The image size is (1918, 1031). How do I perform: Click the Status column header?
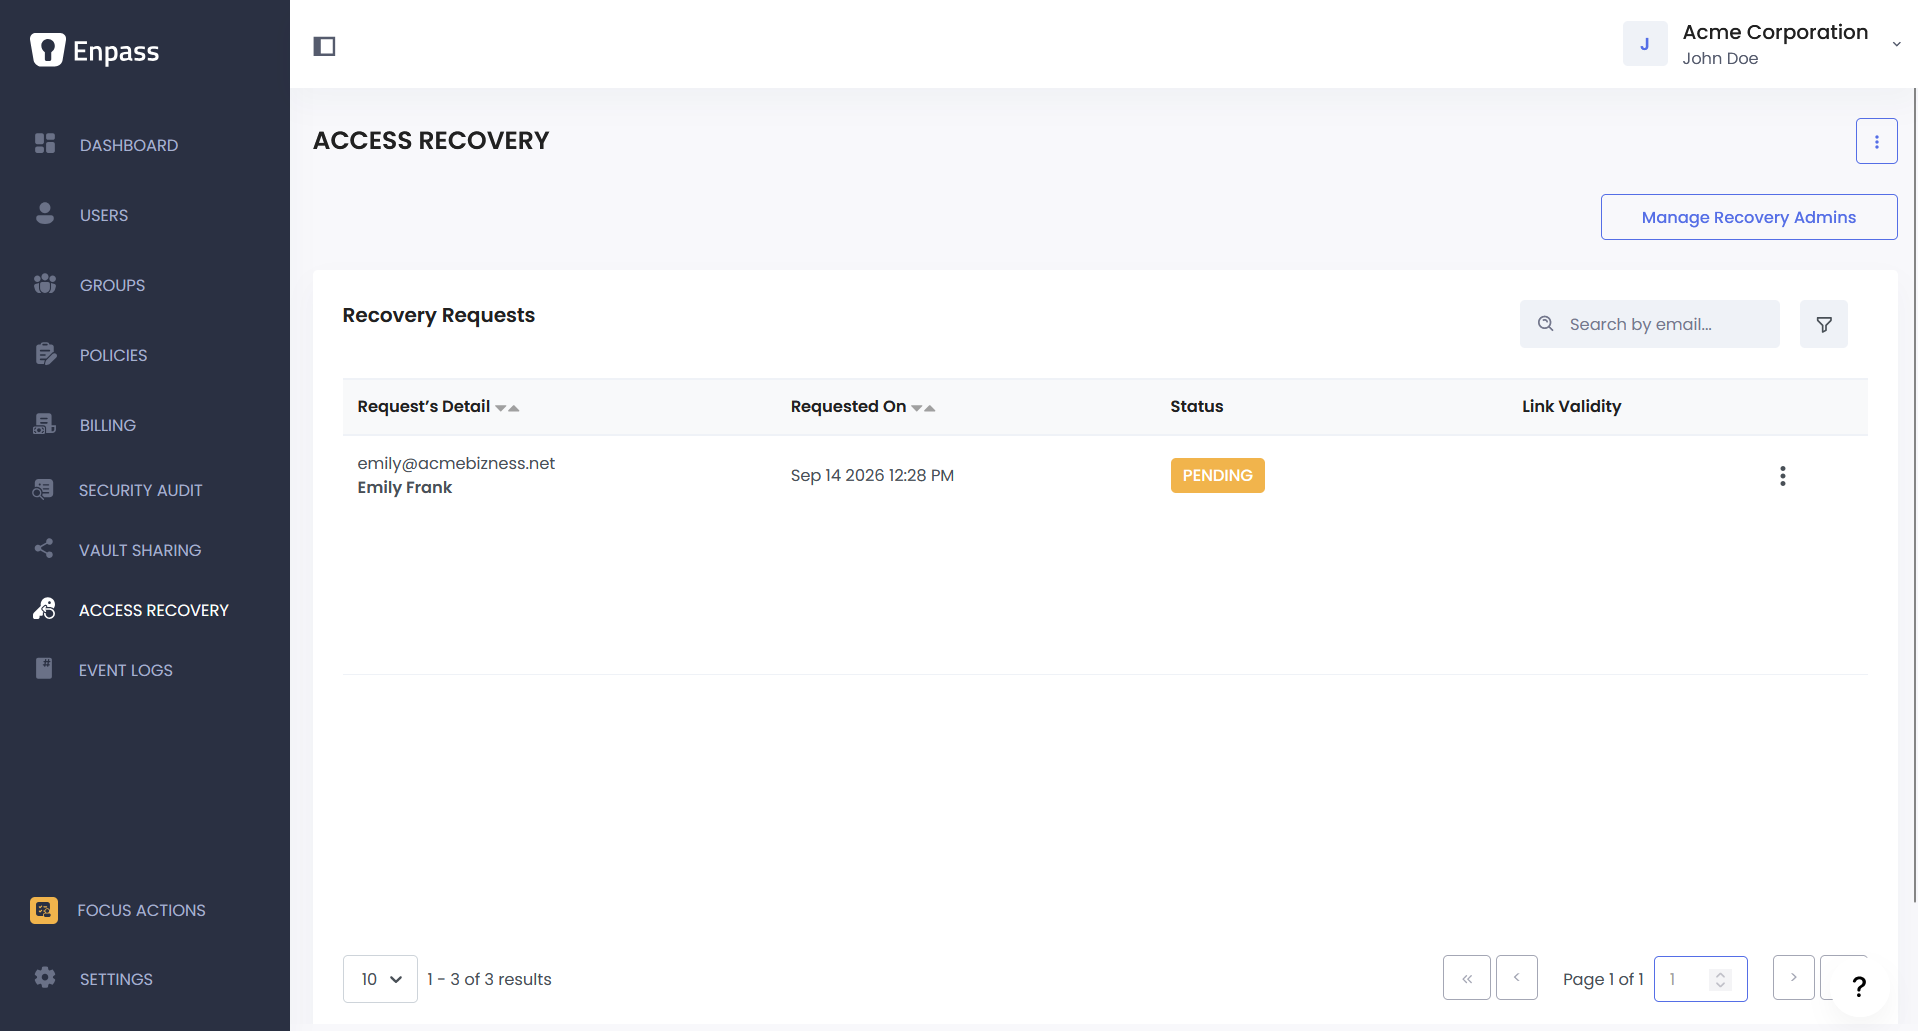1197,406
